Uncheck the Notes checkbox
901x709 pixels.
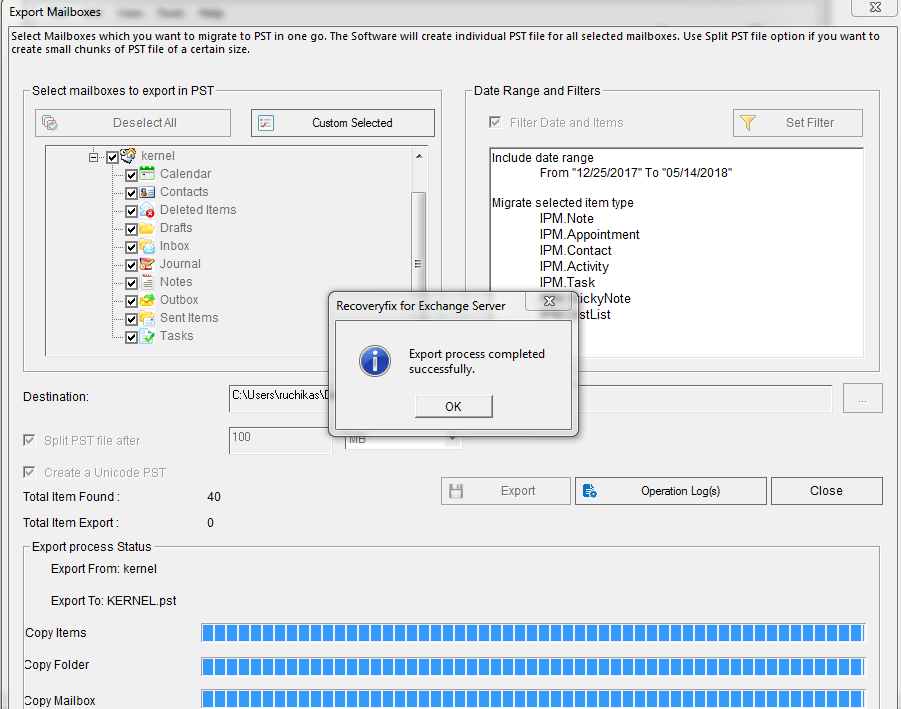tap(131, 283)
